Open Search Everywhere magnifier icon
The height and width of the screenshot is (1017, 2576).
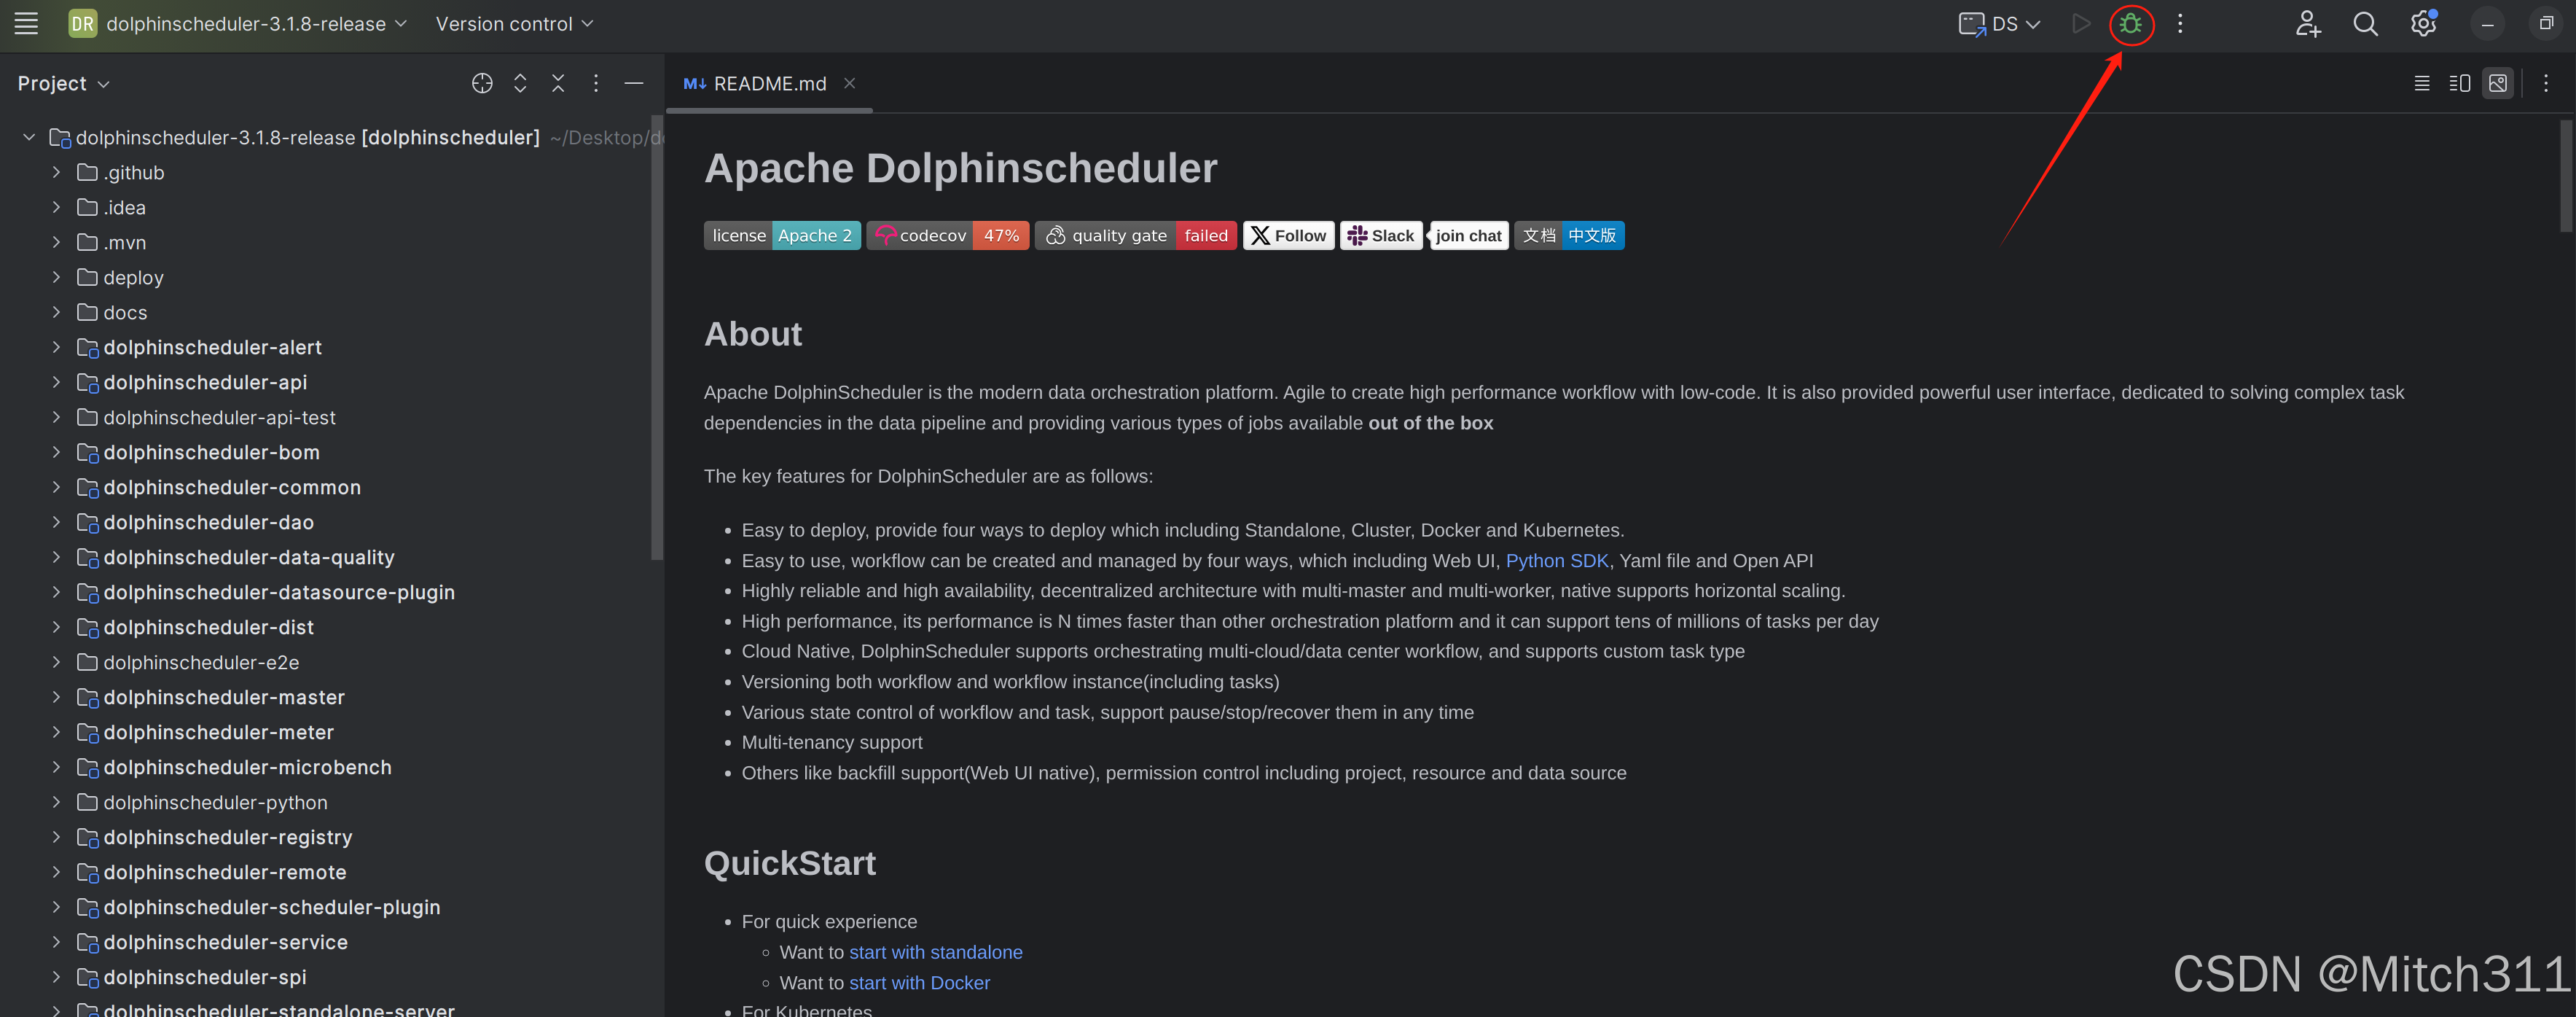click(2365, 24)
